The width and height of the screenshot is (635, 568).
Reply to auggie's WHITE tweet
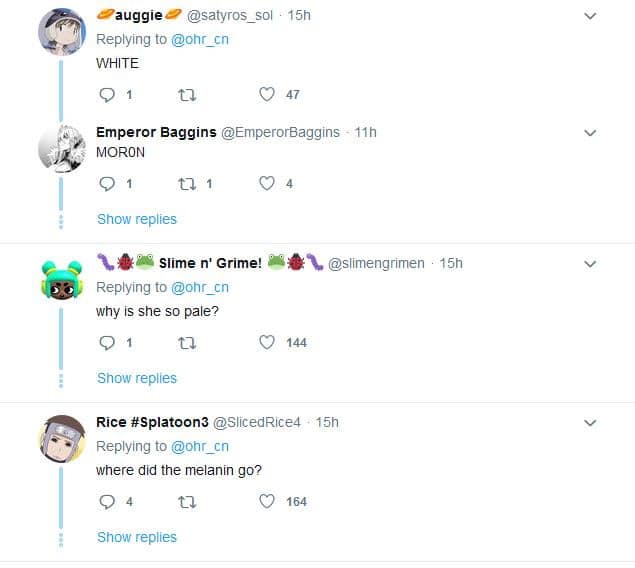pos(108,95)
